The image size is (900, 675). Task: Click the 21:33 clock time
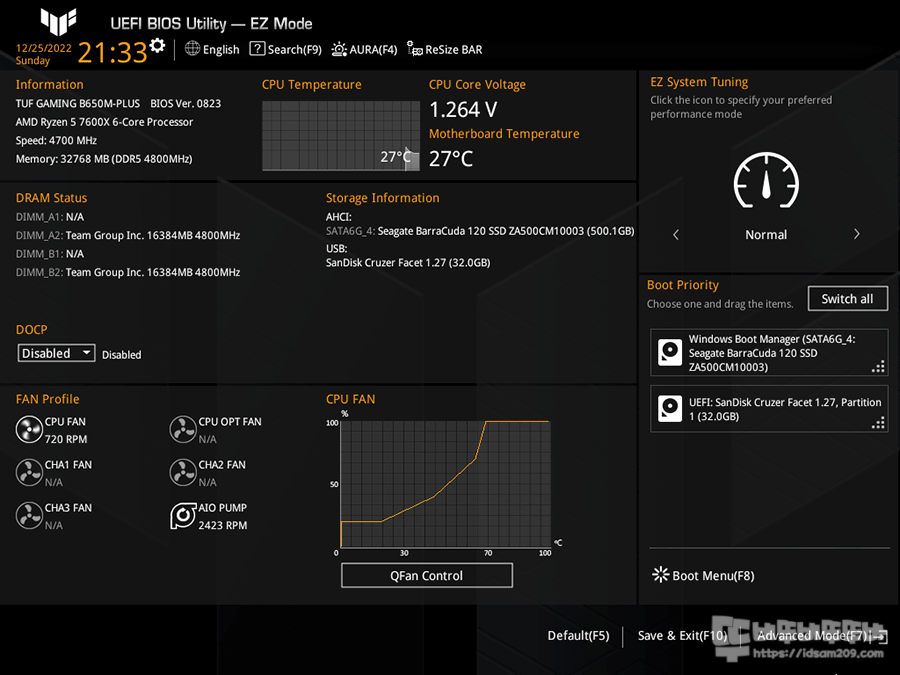pos(112,52)
